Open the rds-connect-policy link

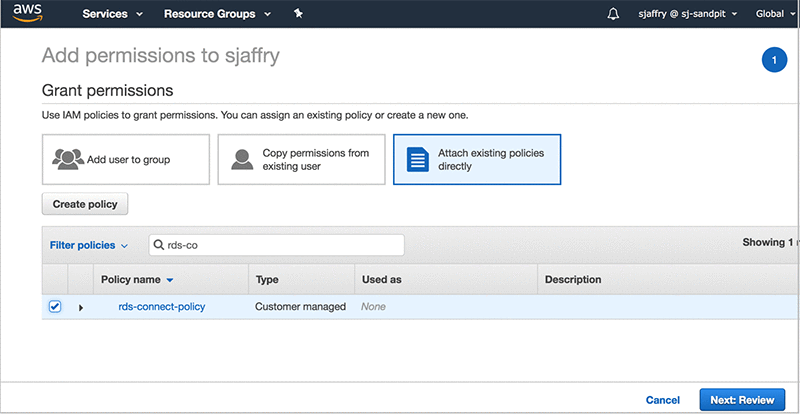tap(161, 307)
